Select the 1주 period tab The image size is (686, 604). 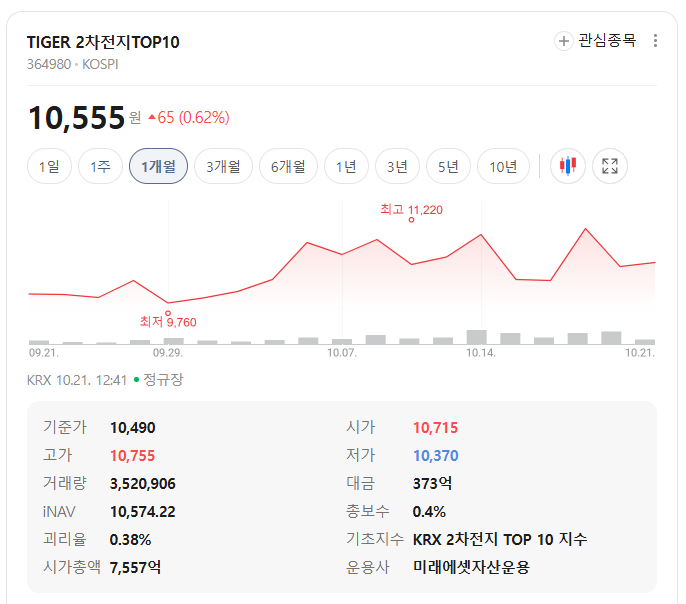tap(100, 166)
